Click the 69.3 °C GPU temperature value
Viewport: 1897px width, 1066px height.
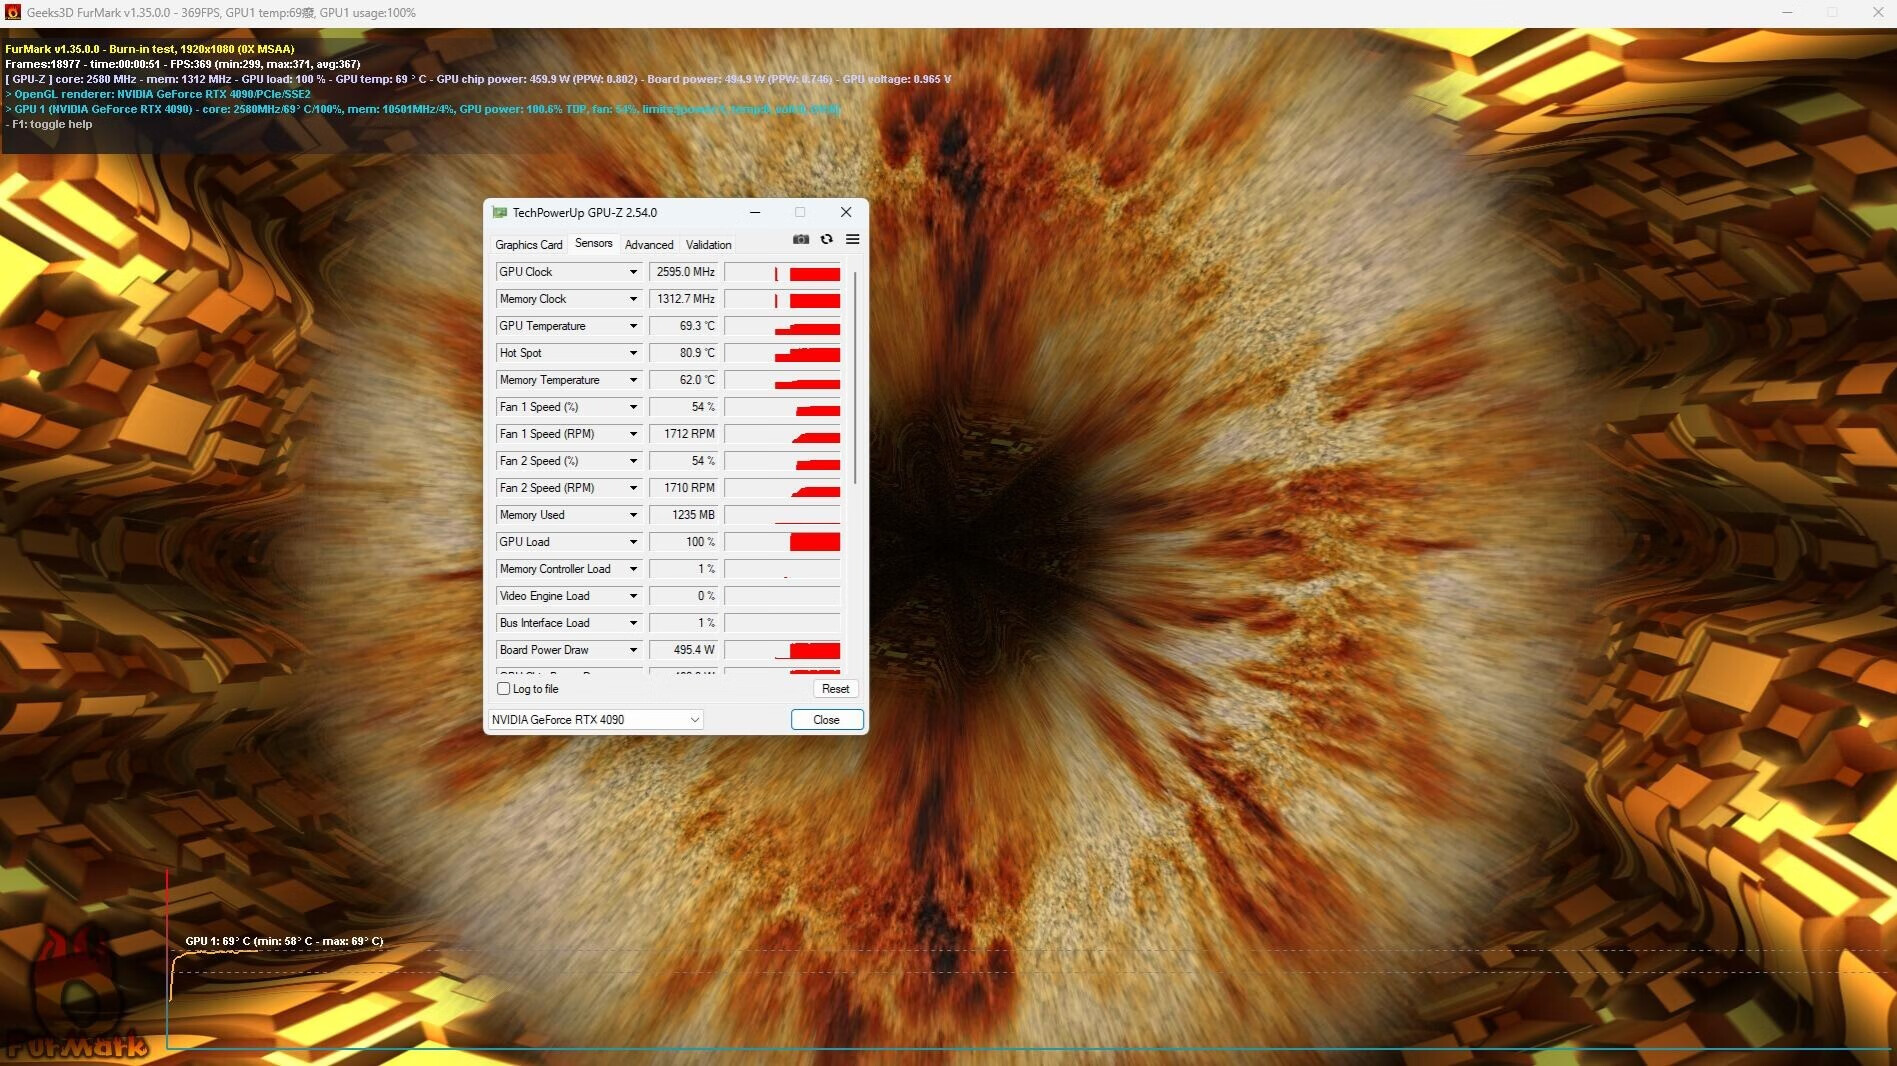(x=684, y=326)
